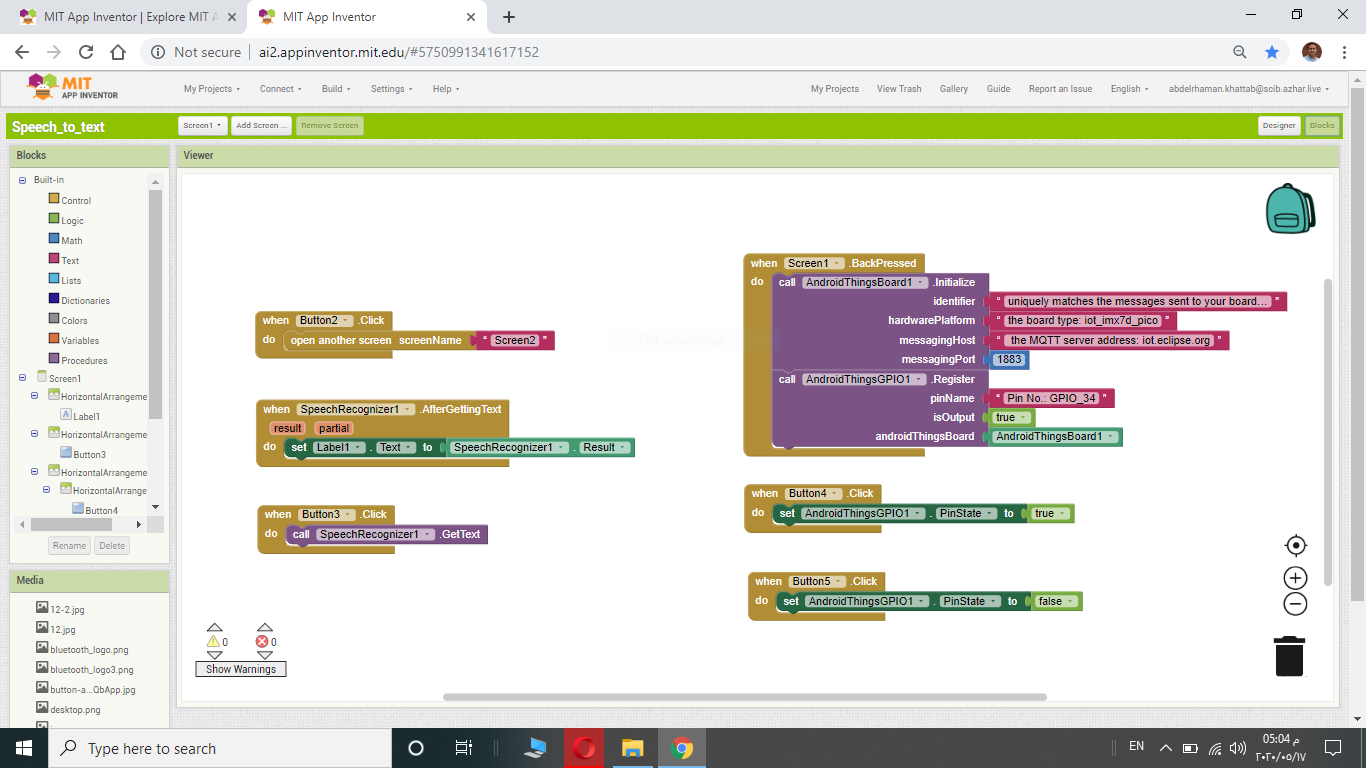Open Chrome's three-dot menu
Viewport: 1366px width, 768px height.
coord(1345,52)
